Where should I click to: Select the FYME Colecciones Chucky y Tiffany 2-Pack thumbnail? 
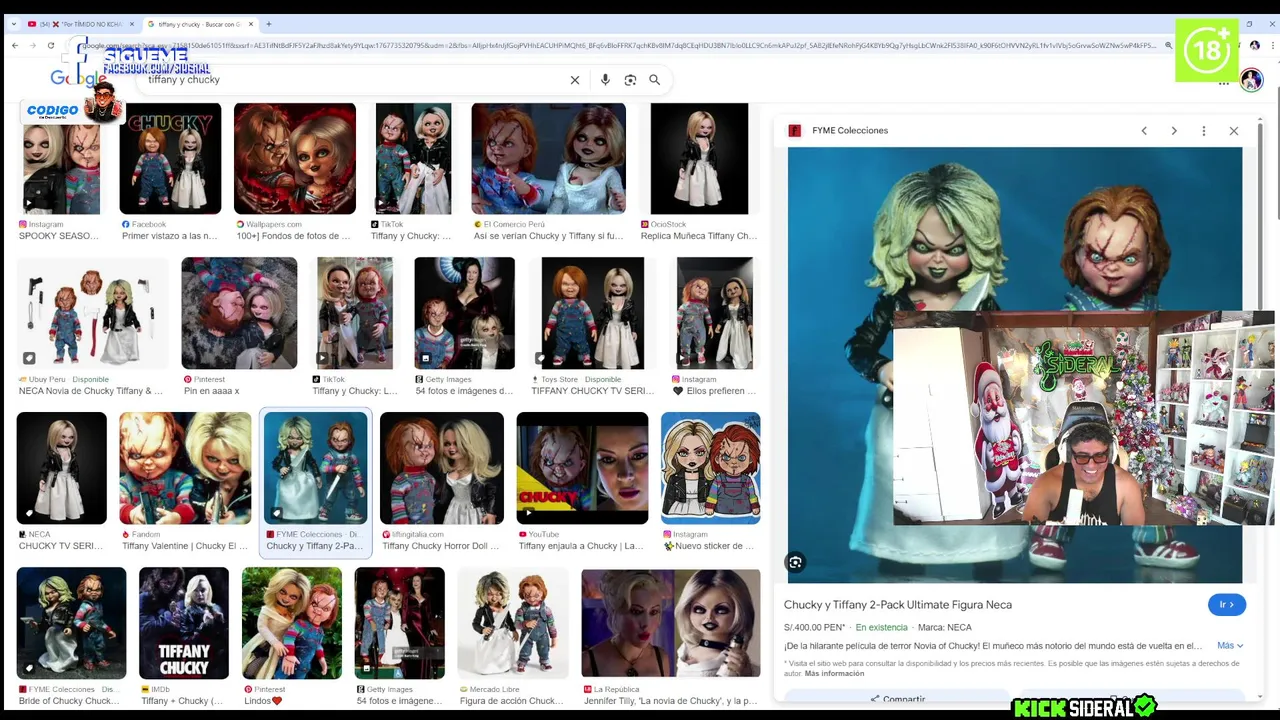pyautogui.click(x=315, y=468)
